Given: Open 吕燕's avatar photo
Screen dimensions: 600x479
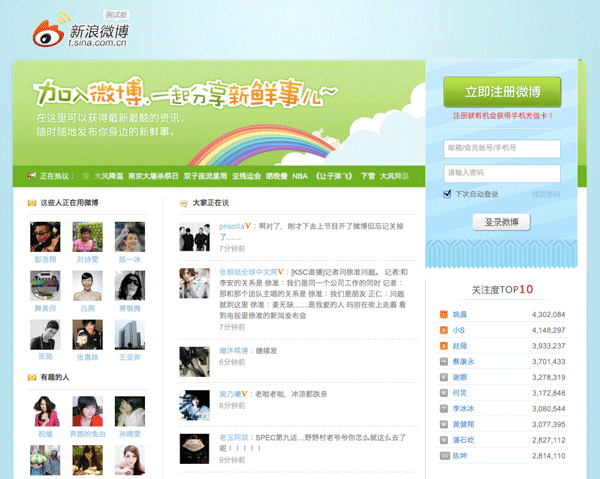Looking at the screenshot, I should point(88,285).
